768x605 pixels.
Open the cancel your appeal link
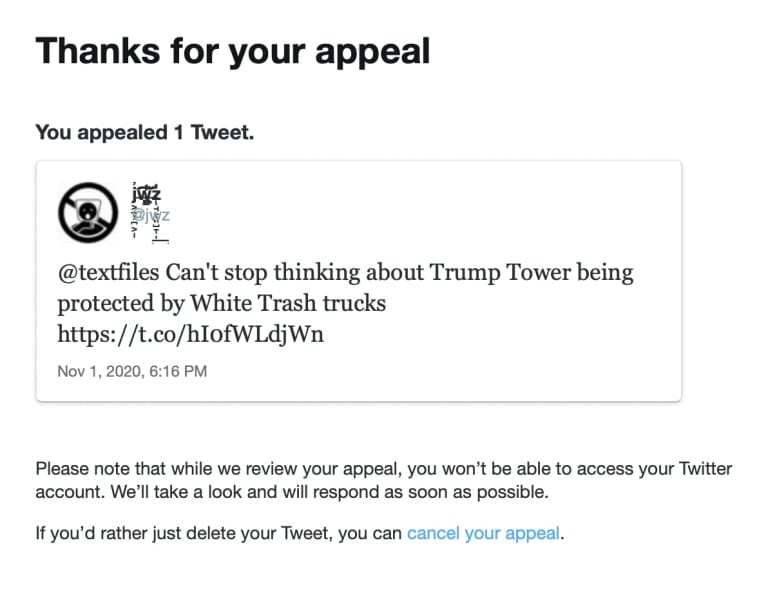[483, 533]
